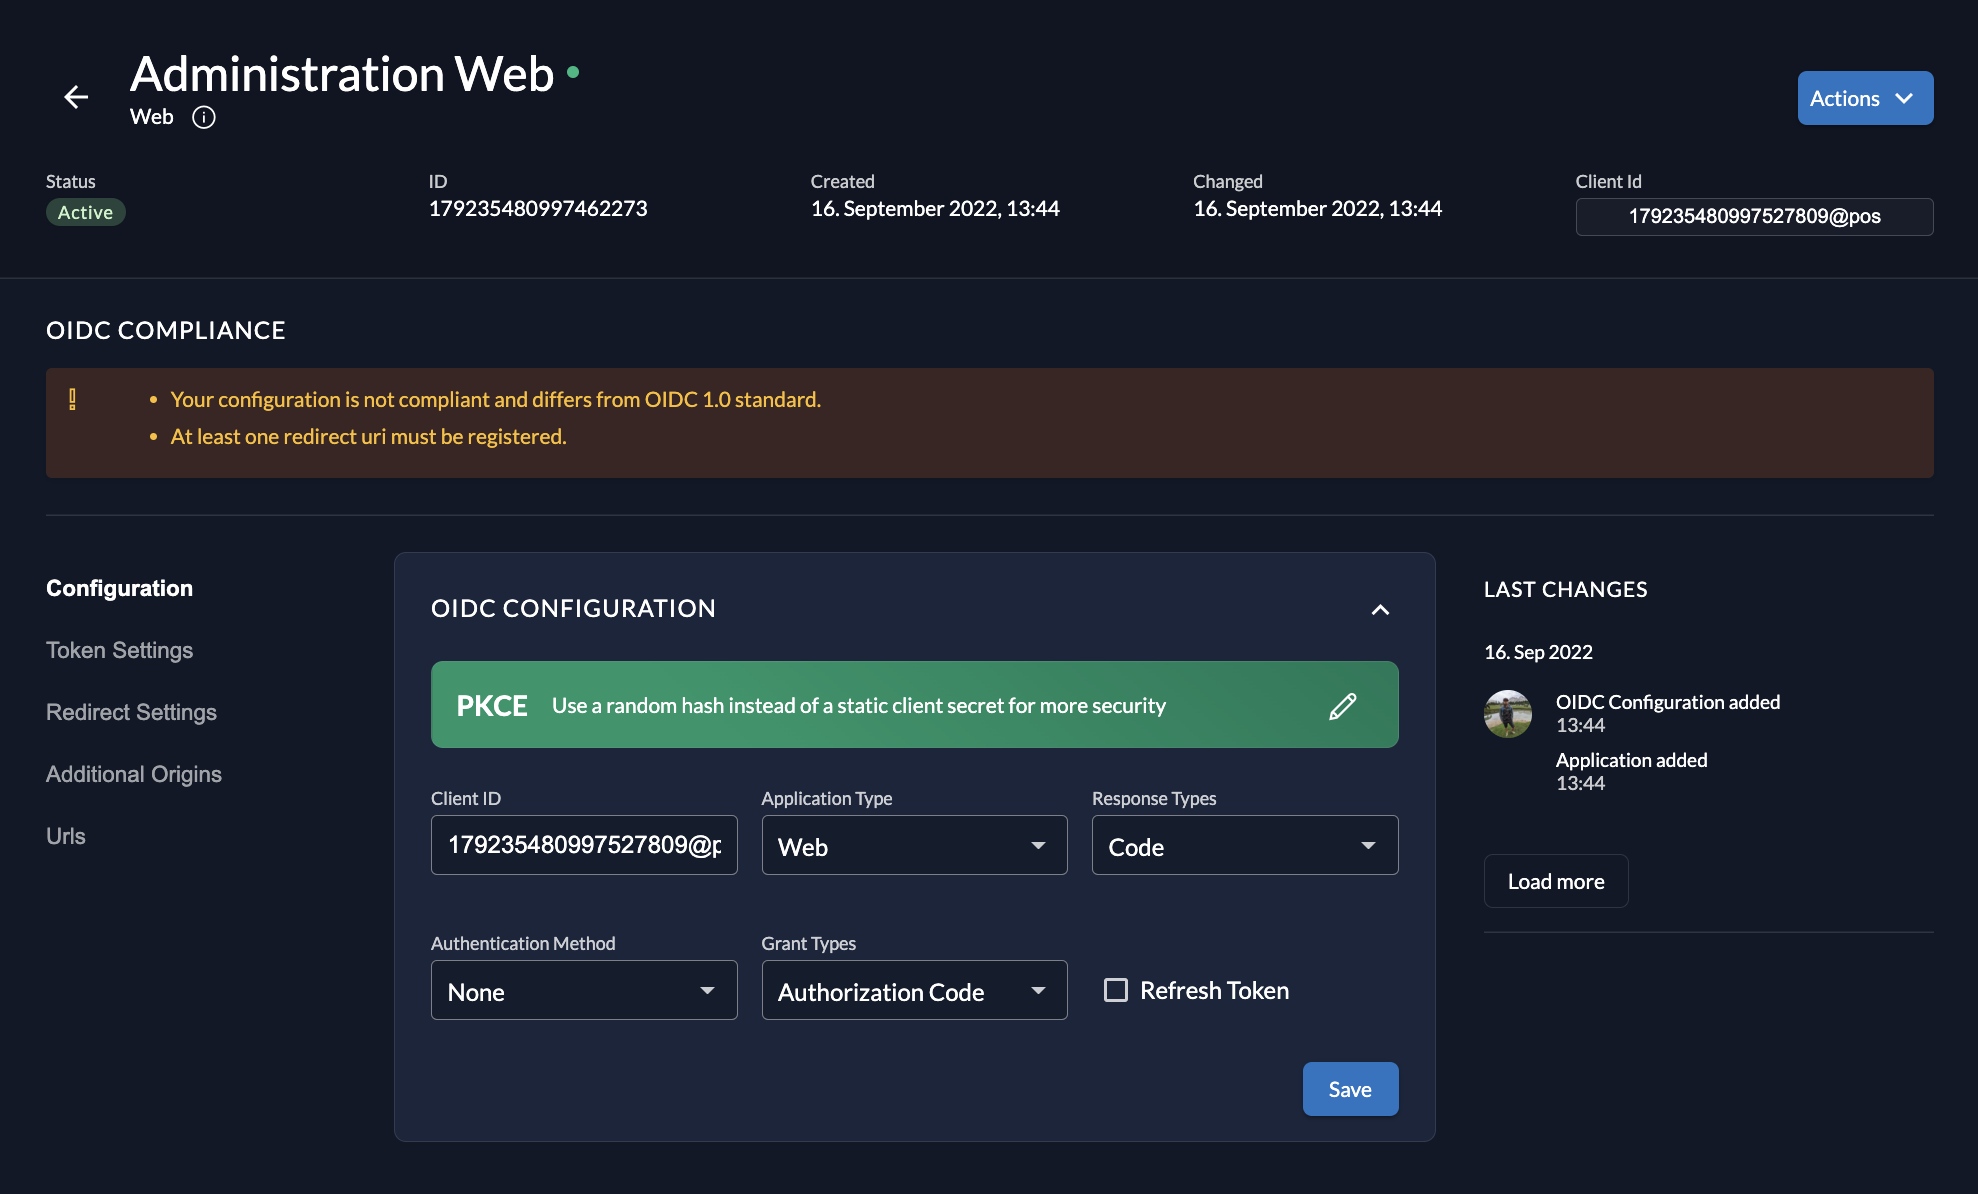Go to Redirect Settings section
Image resolution: width=1978 pixels, height=1194 pixels.
tap(131, 712)
